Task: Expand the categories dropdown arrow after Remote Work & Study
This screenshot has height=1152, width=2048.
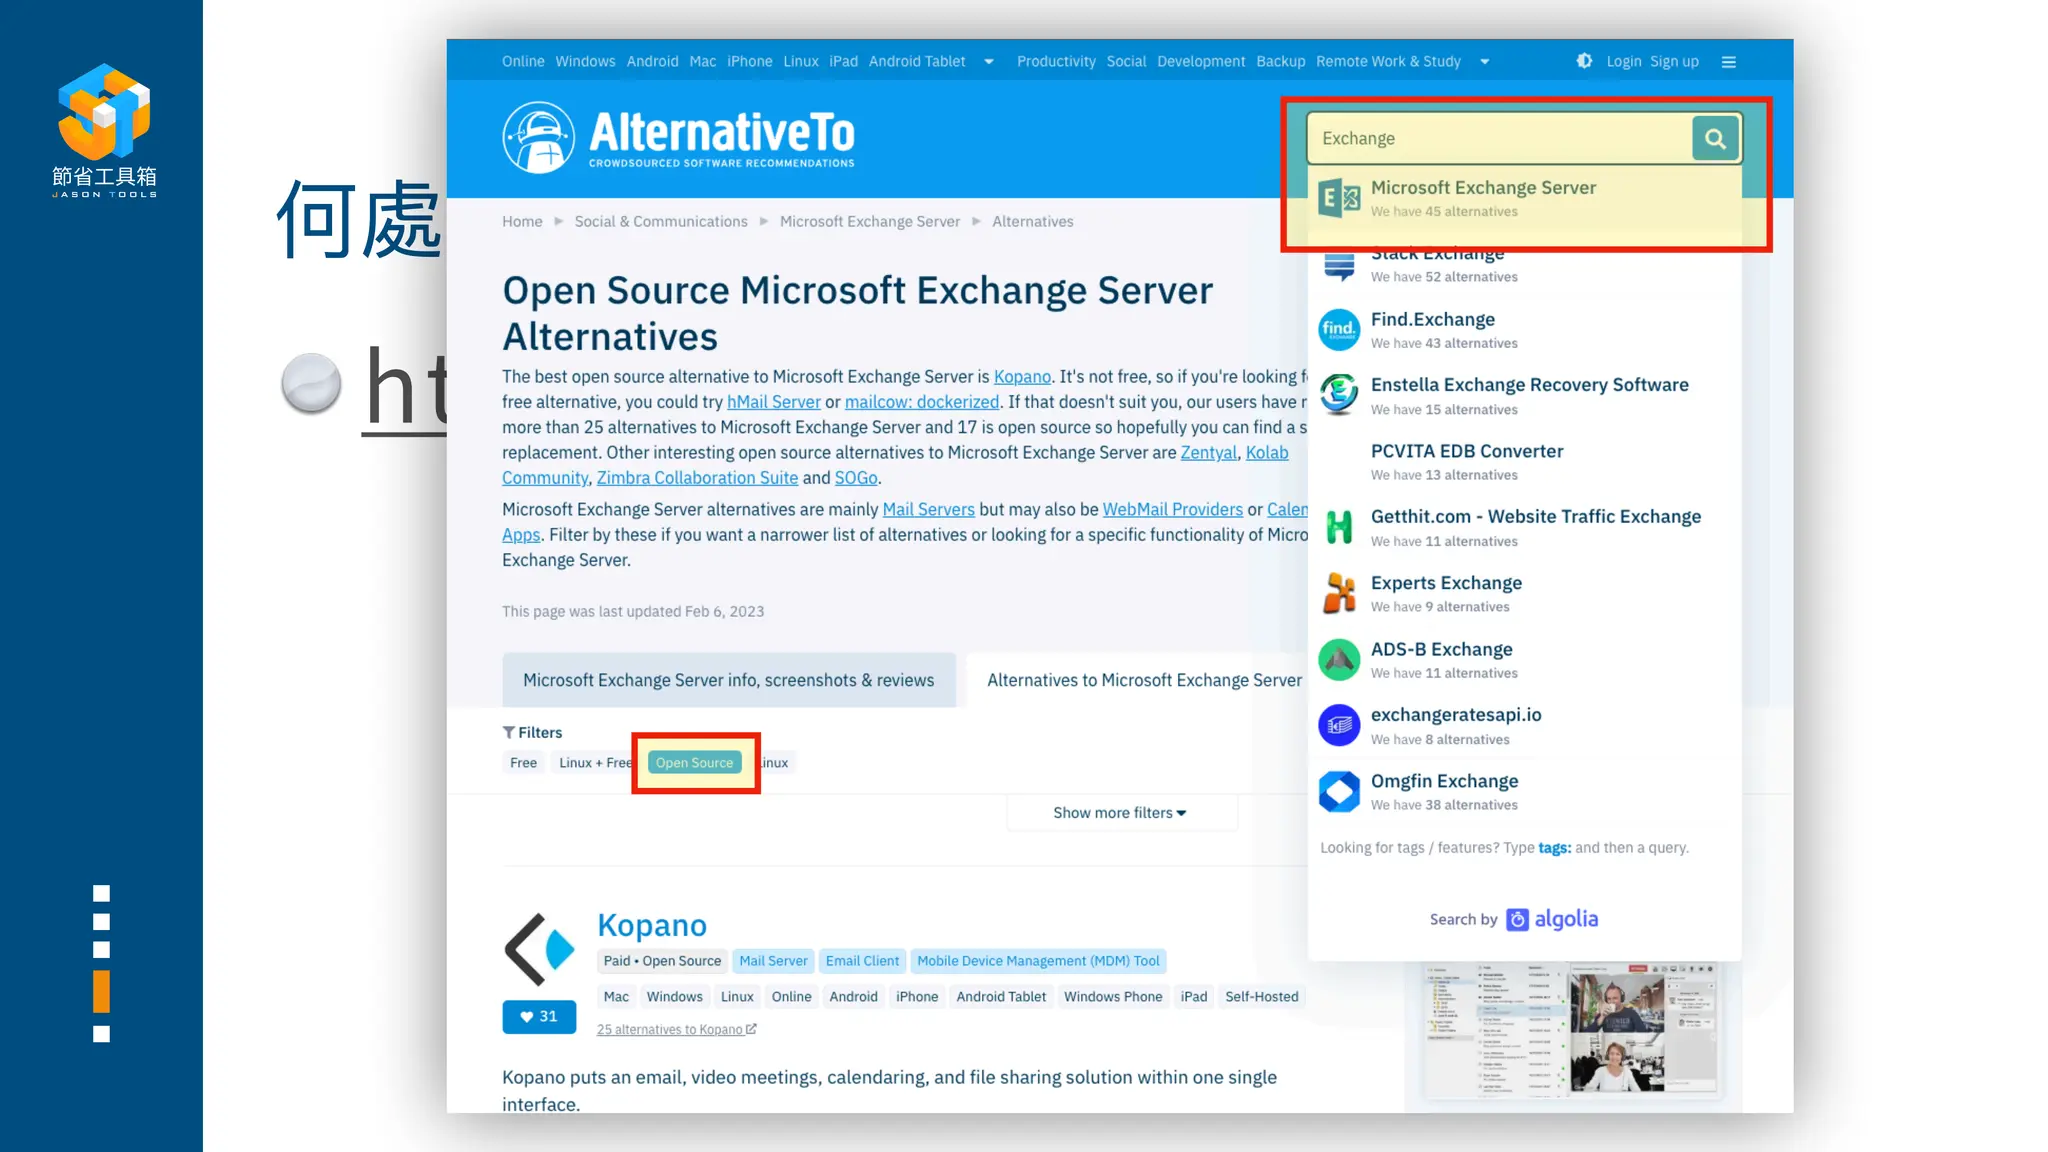Action: click(x=1485, y=62)
